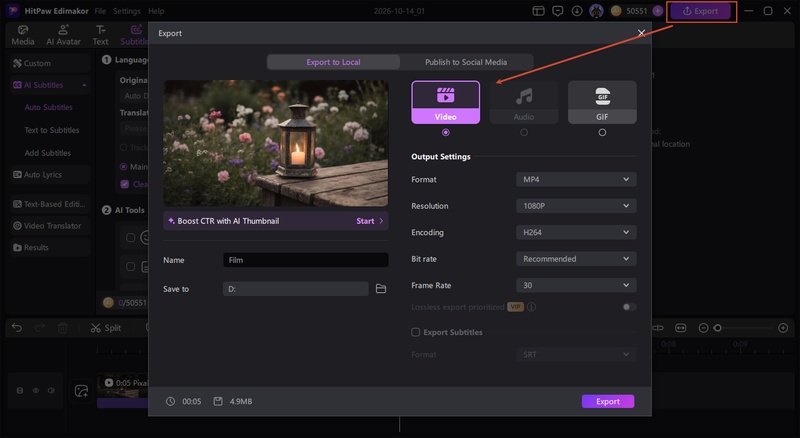This screenshot has height=438, width=800.
Task: Open the Resolution 1080P dropdown
Action: 576,206
